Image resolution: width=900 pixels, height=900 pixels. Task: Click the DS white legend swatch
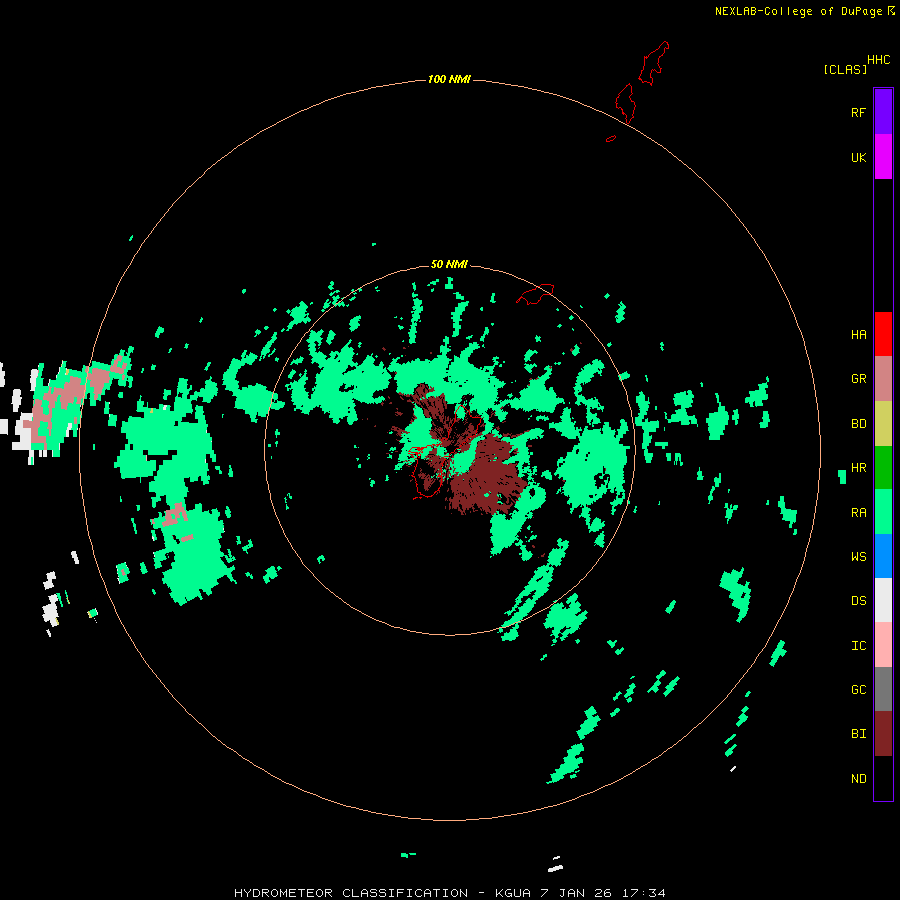pos(883,600)
